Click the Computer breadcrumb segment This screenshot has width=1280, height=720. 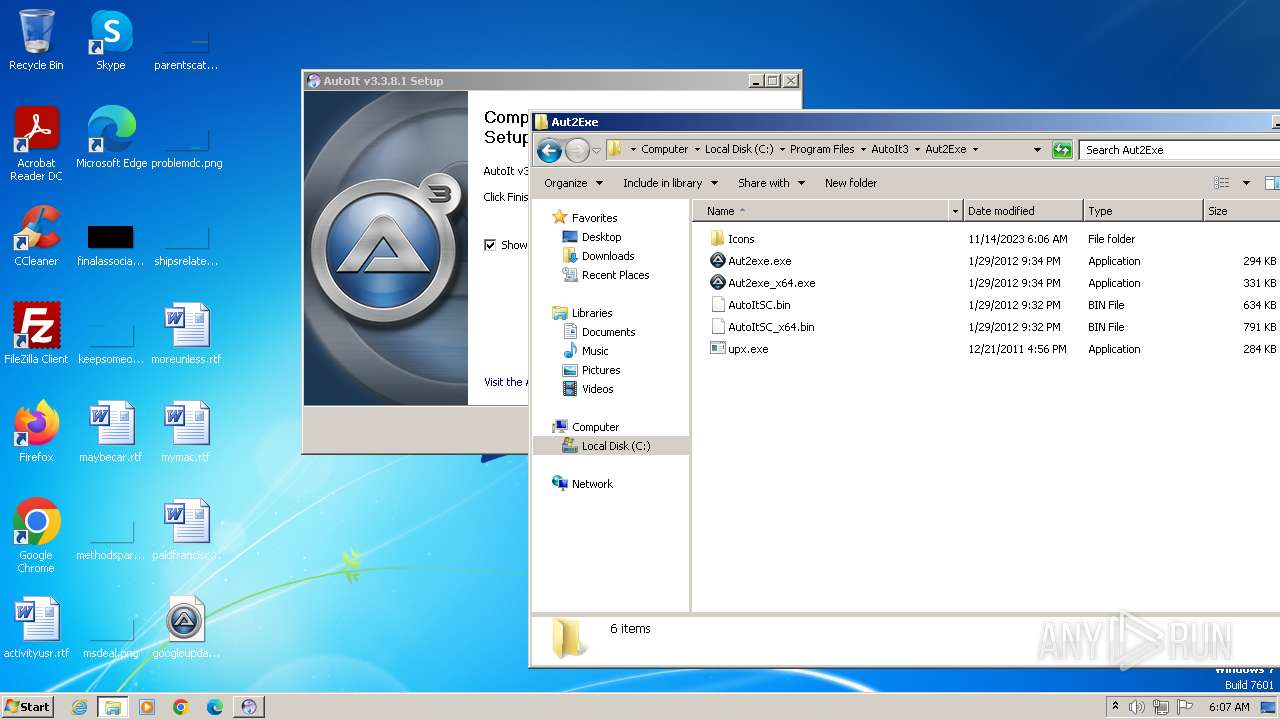(664, 150)
